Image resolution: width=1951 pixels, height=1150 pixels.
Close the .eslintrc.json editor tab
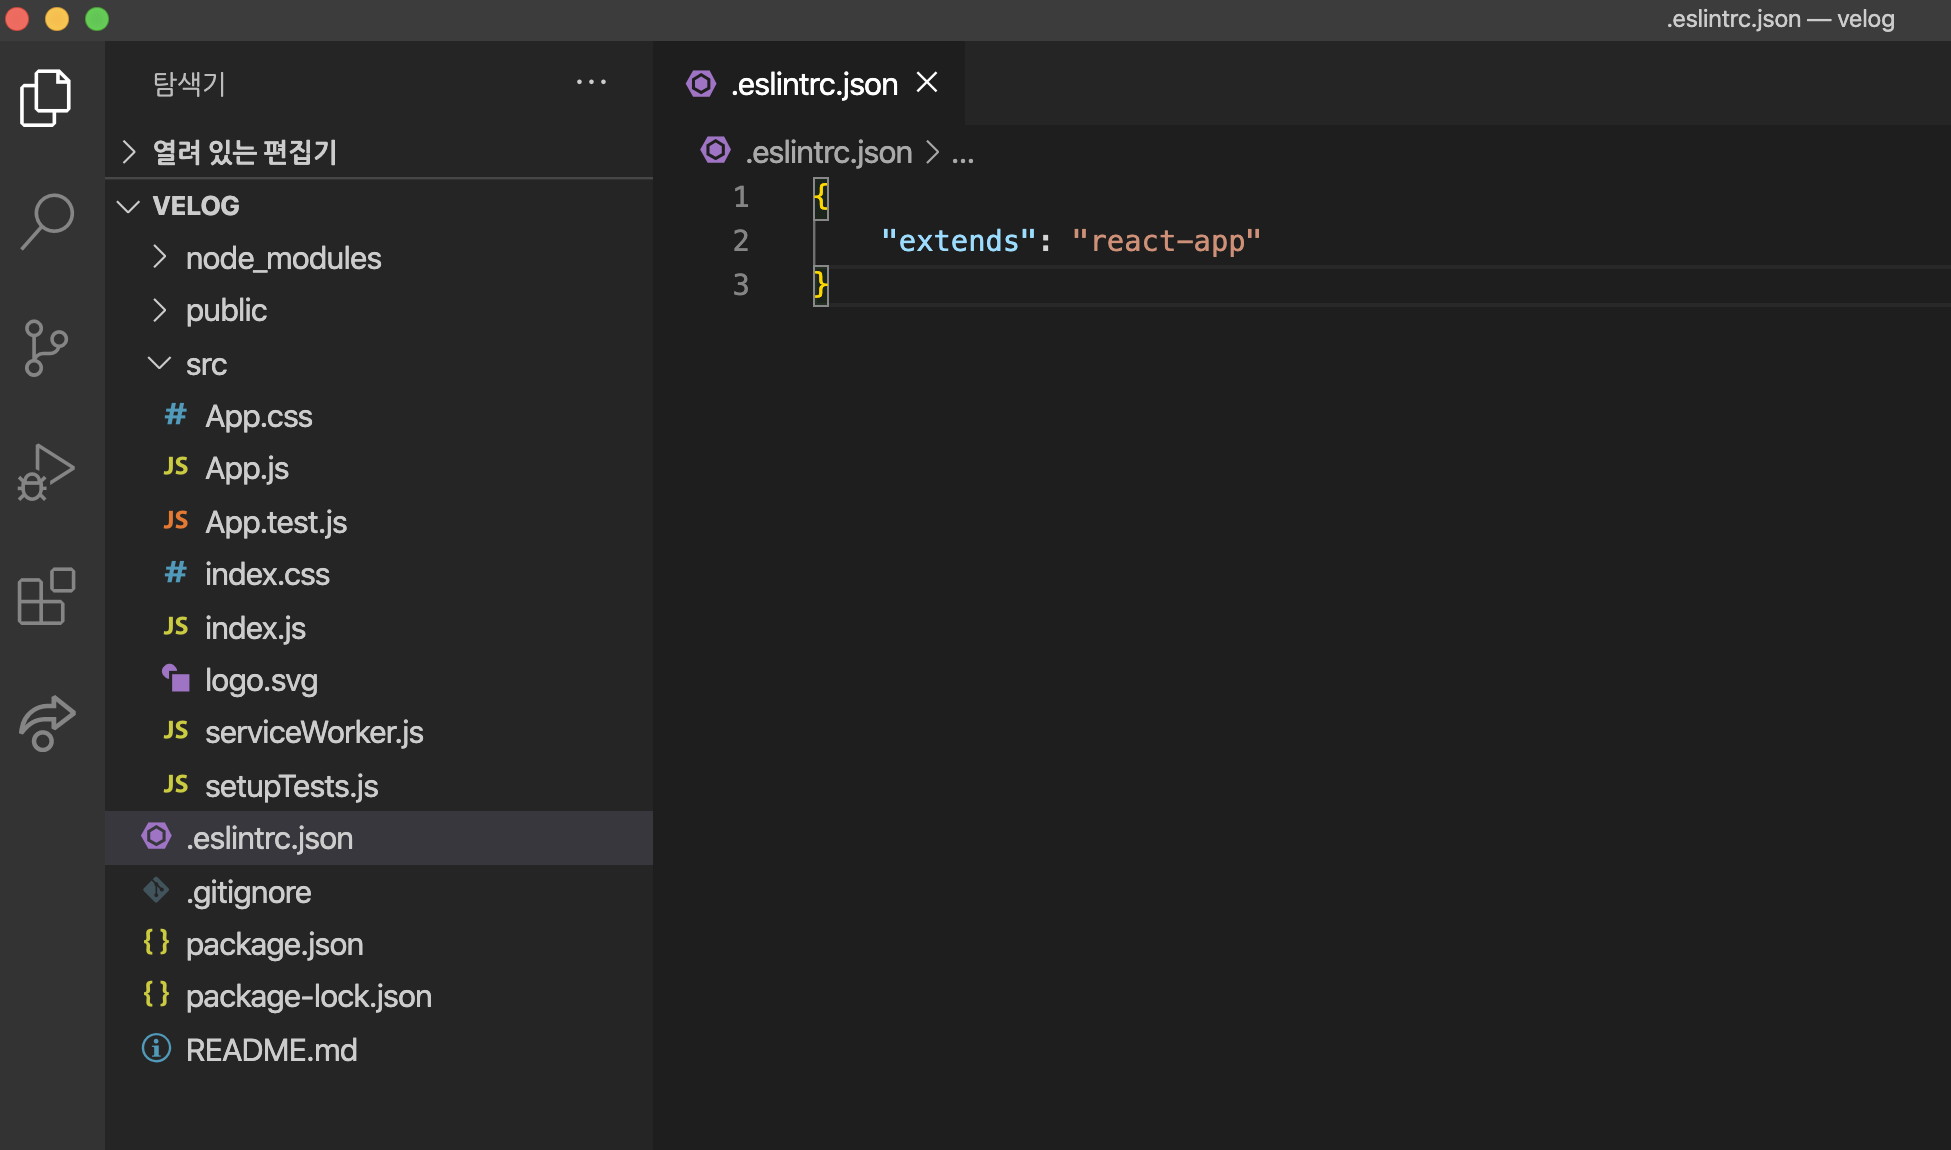(927, 83)
